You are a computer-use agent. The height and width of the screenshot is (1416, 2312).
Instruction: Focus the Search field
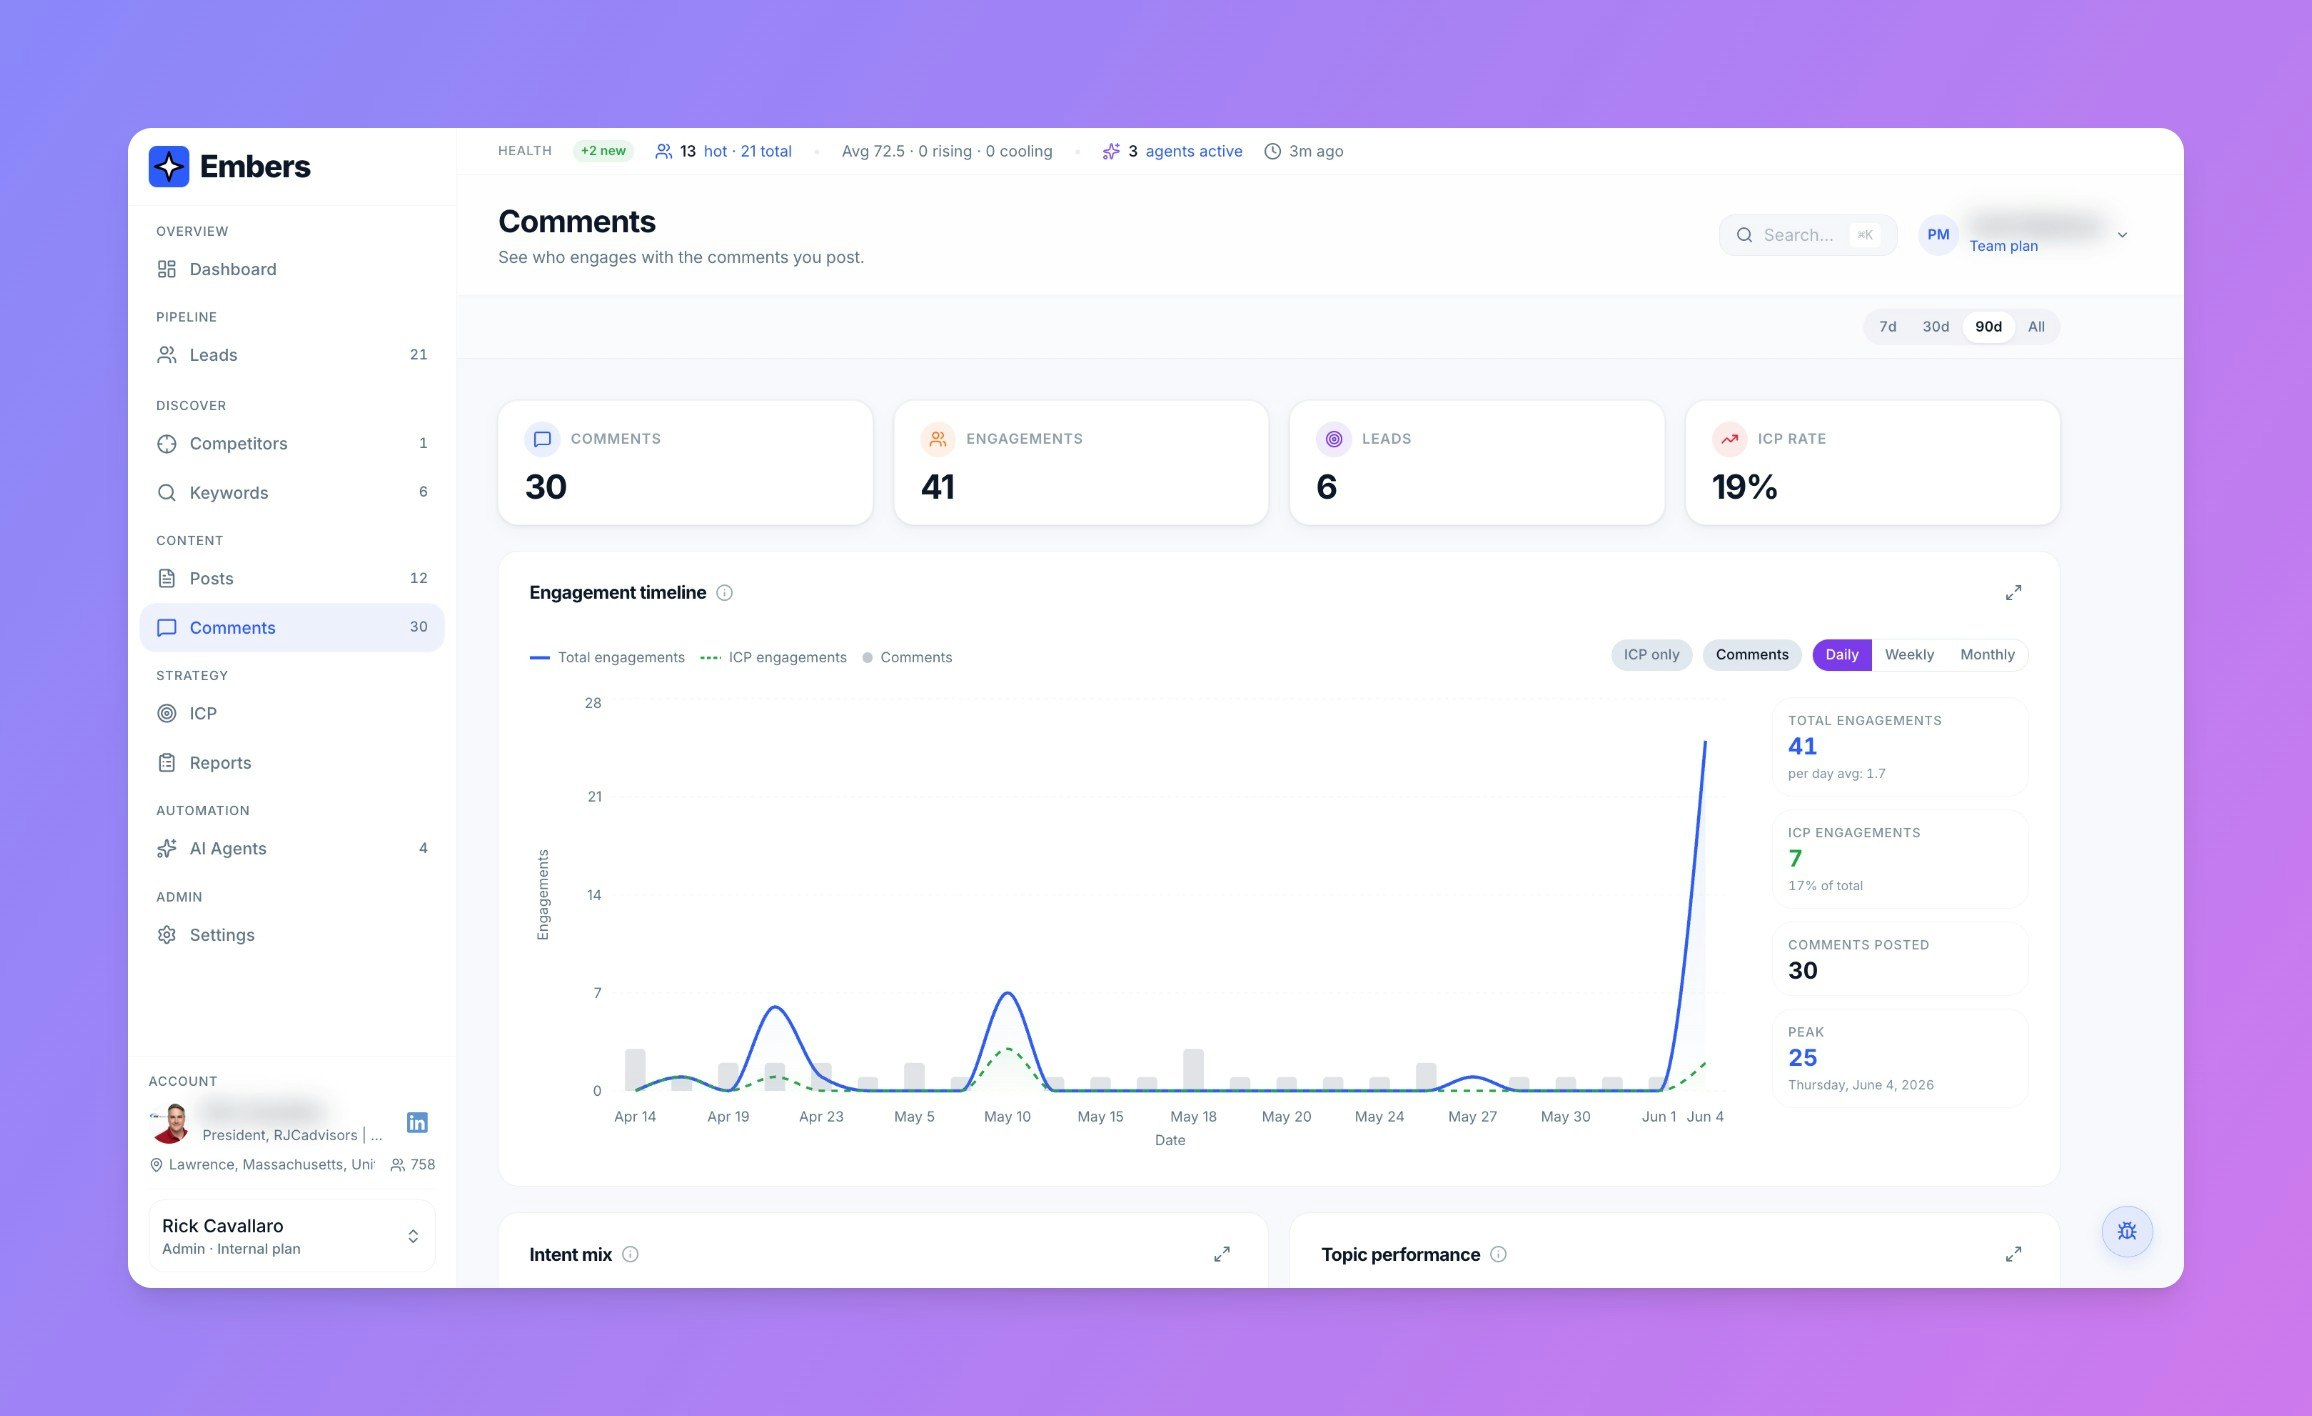point(1808,235)
